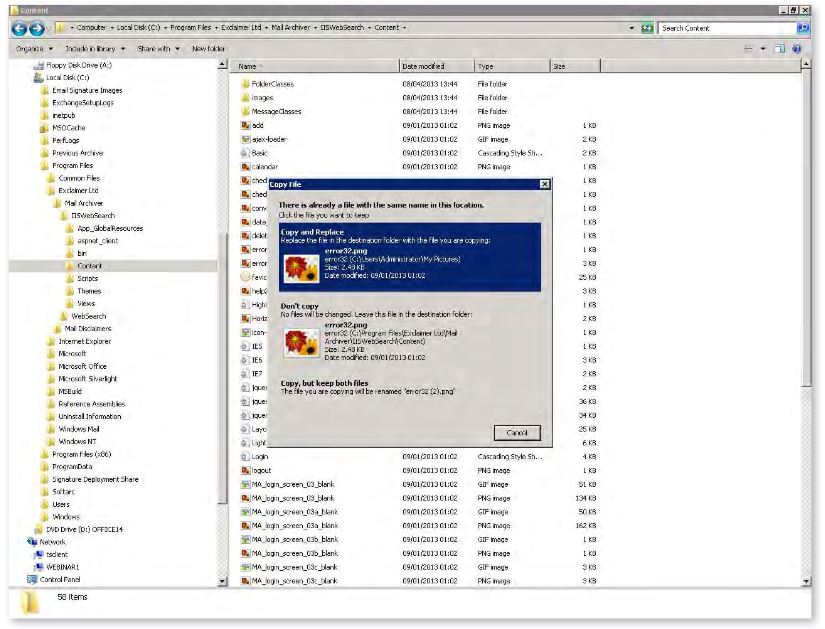Choose Copy, but keep both files
The height and width of the screenshot is (629, 825).
pyautogui.click(x=409, y=387)
